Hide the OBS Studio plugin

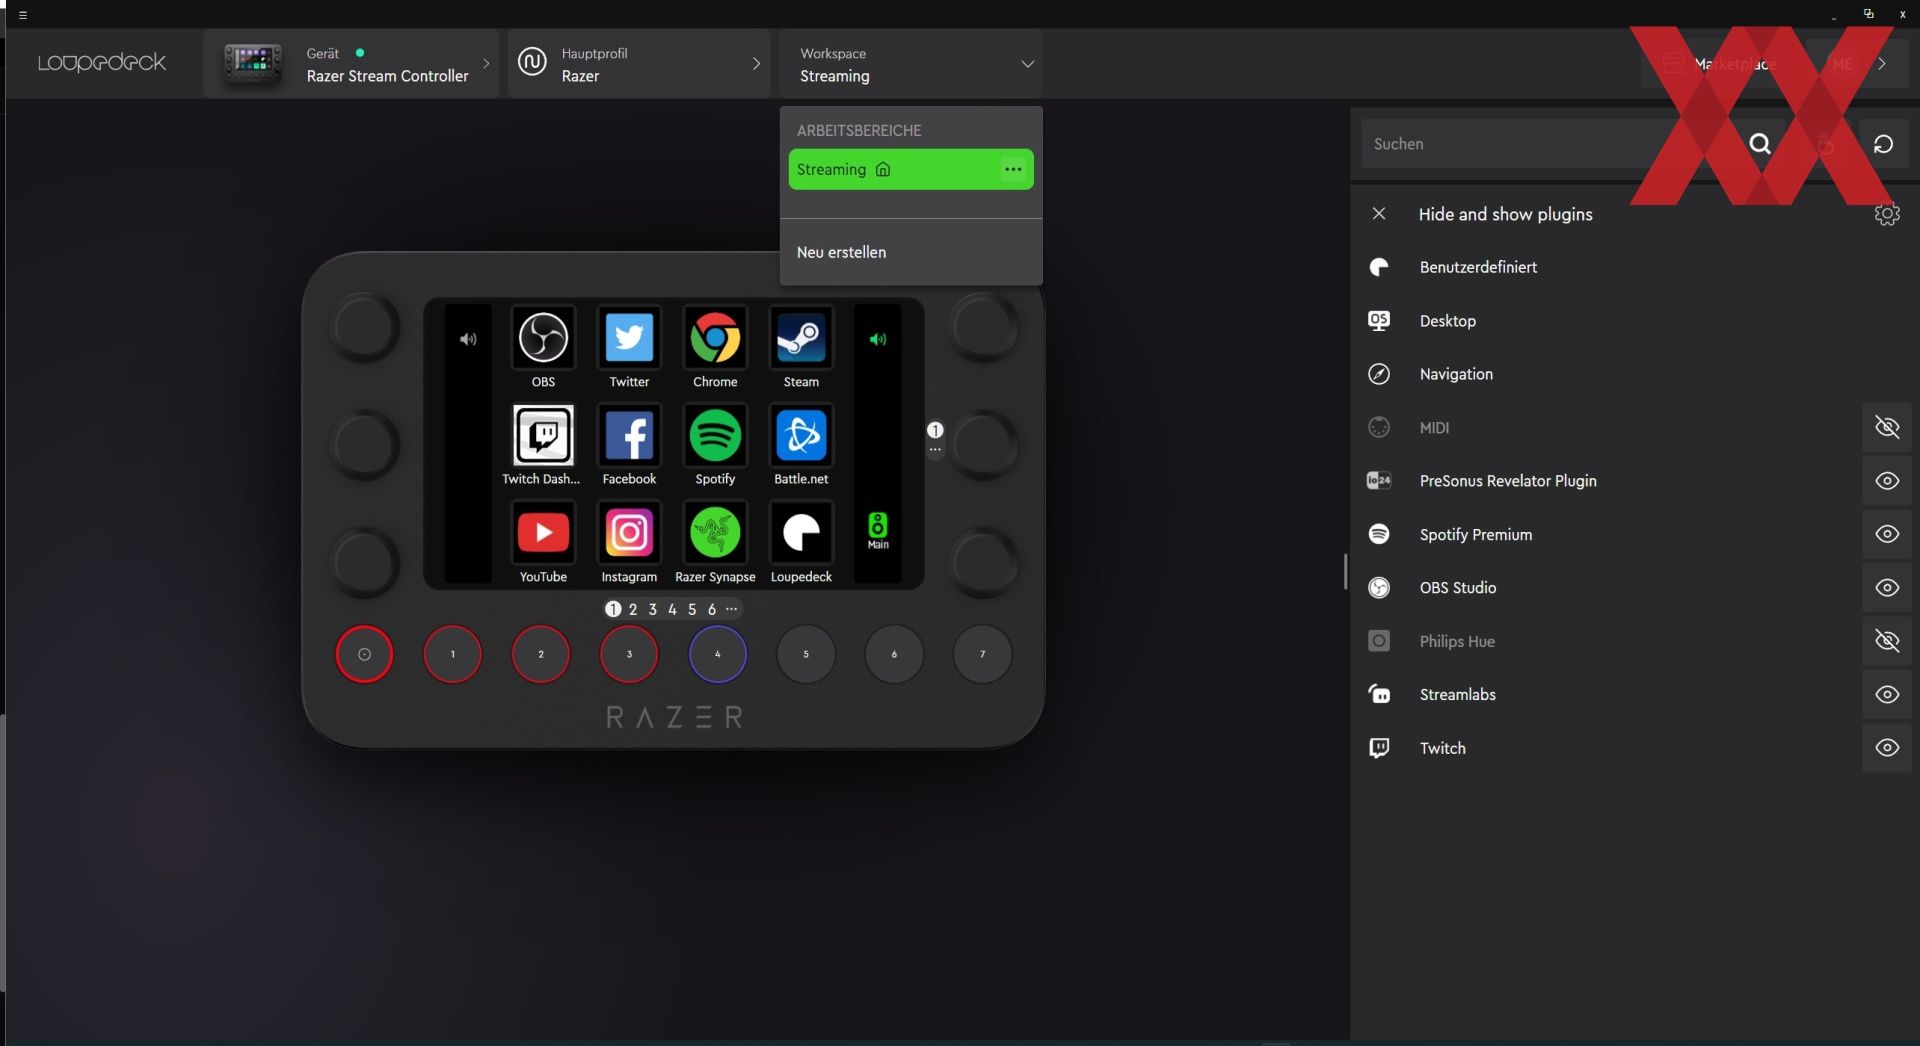[1887, 588]
